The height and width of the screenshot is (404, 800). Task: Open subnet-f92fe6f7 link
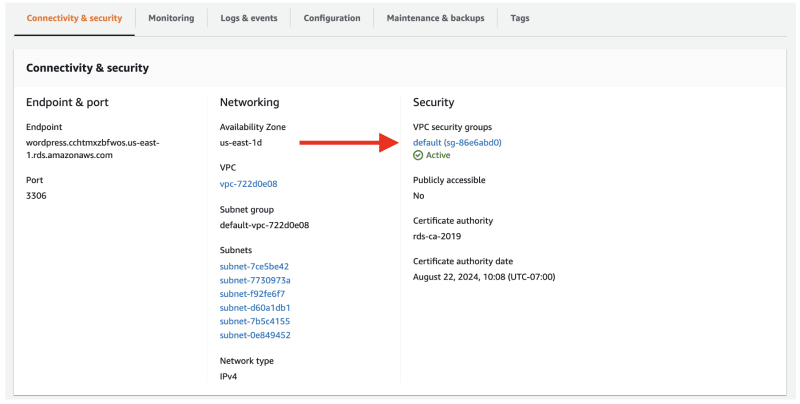(x=252, y=294)
